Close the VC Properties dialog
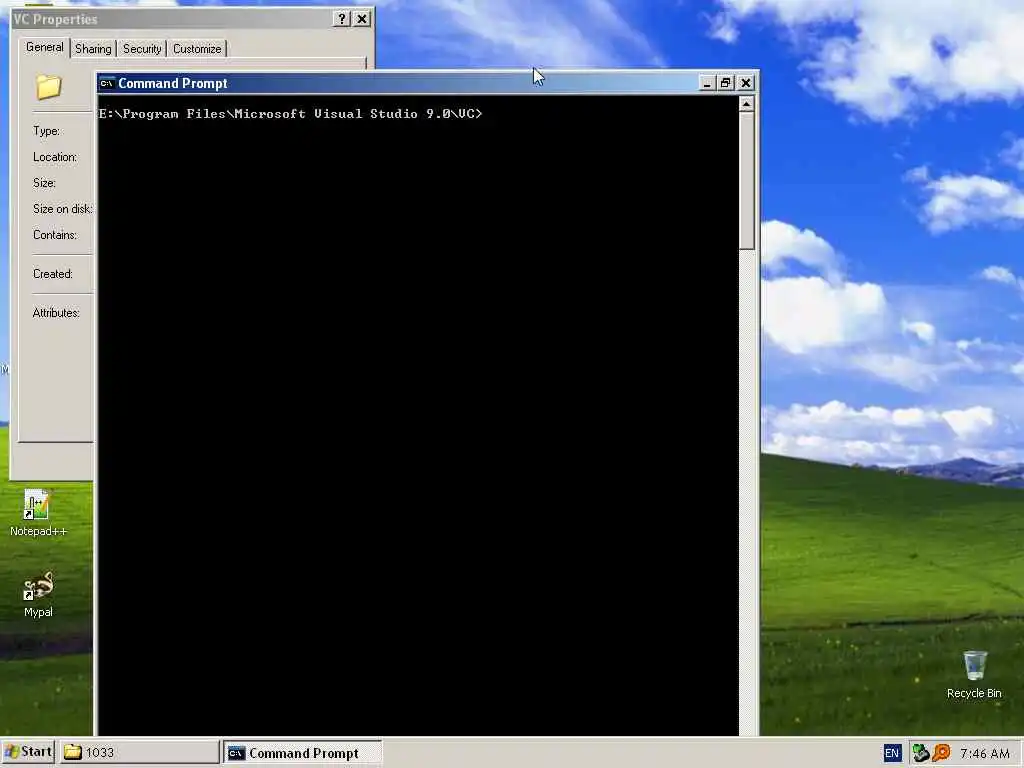This screenshot has width=1024, height=768. pos(362,19)
